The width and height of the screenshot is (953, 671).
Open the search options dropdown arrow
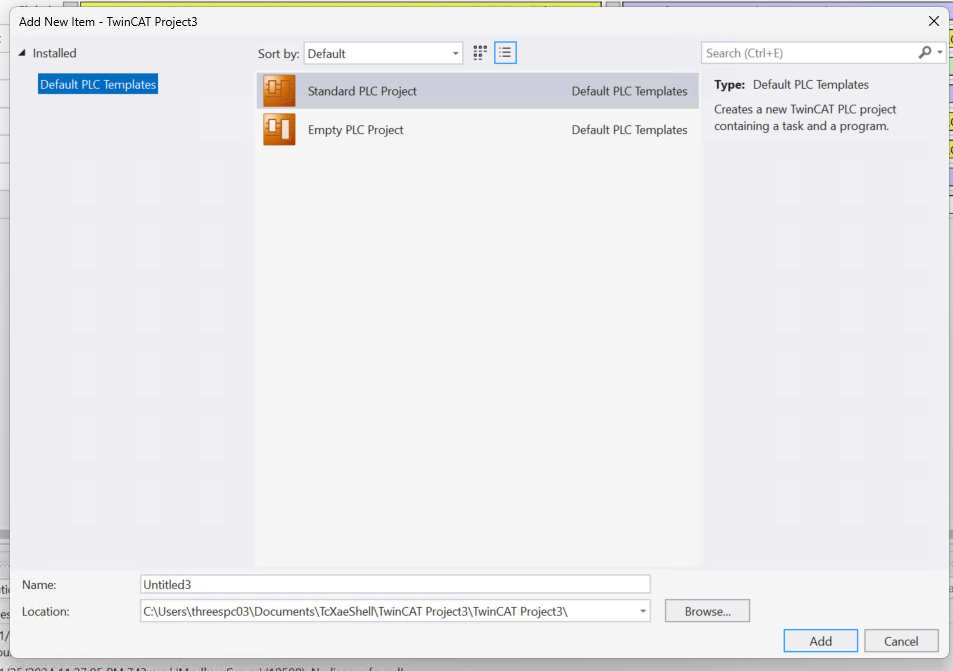(x=940, y=53)
